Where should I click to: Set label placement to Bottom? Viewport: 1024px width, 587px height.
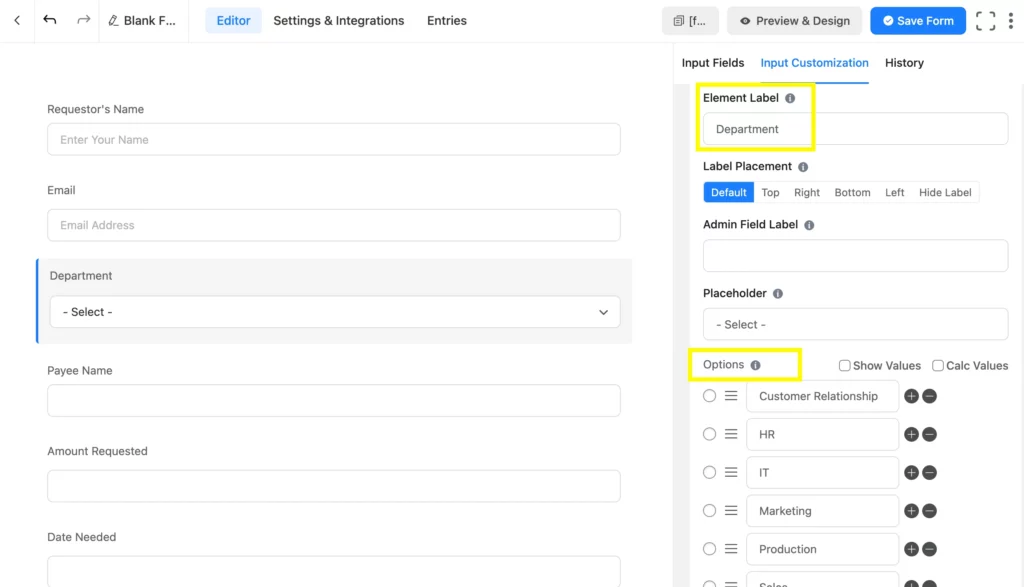tap(852, 192)
